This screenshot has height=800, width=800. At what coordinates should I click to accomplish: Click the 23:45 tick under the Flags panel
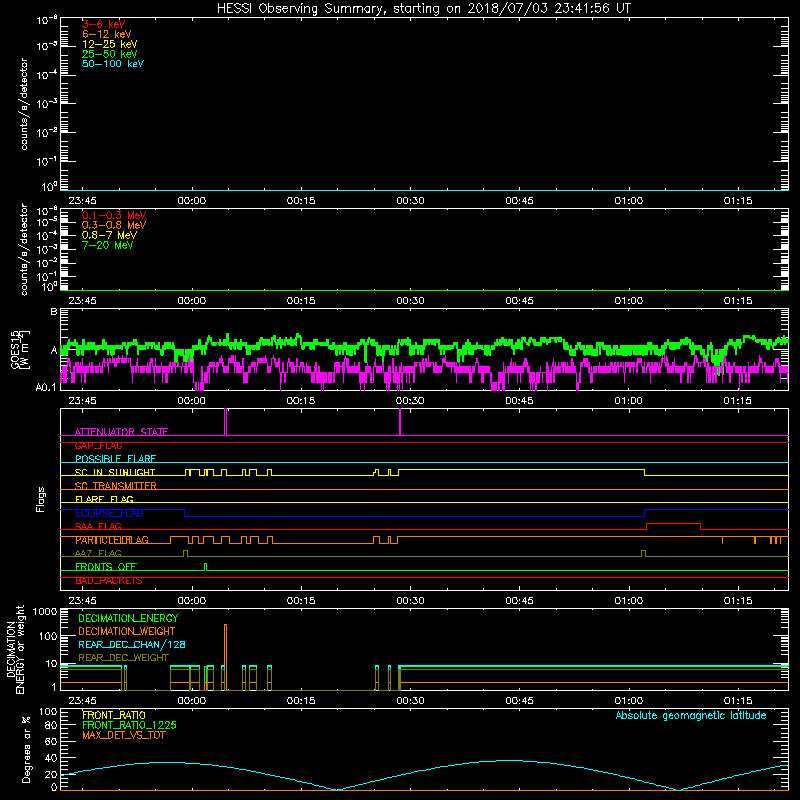coord(83,601)
